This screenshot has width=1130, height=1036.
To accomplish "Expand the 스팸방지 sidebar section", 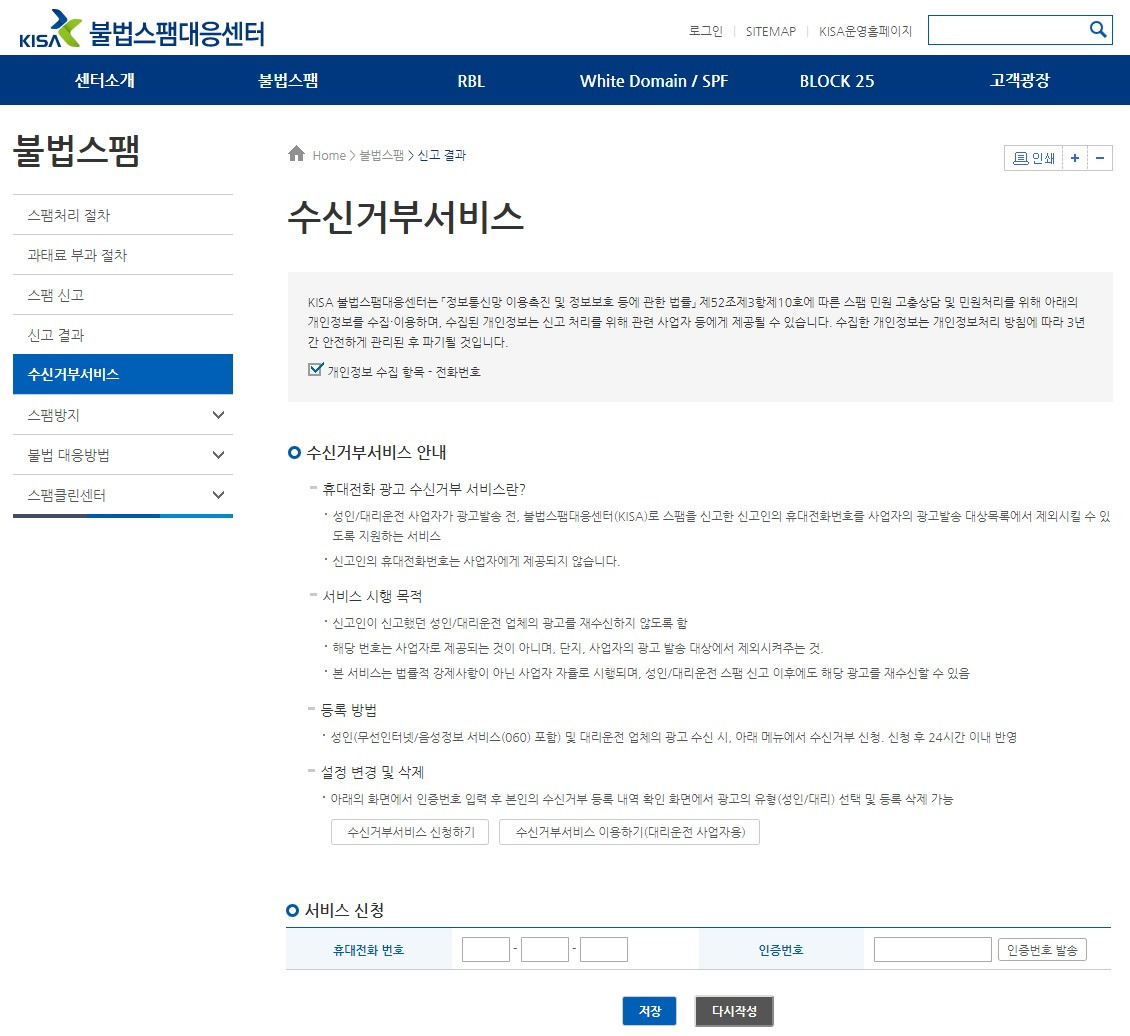I will (122, 414).
